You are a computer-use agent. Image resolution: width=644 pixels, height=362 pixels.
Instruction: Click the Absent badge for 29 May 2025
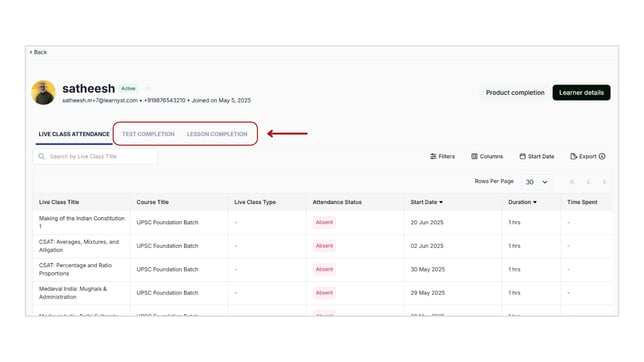click(x=324, y=293)
